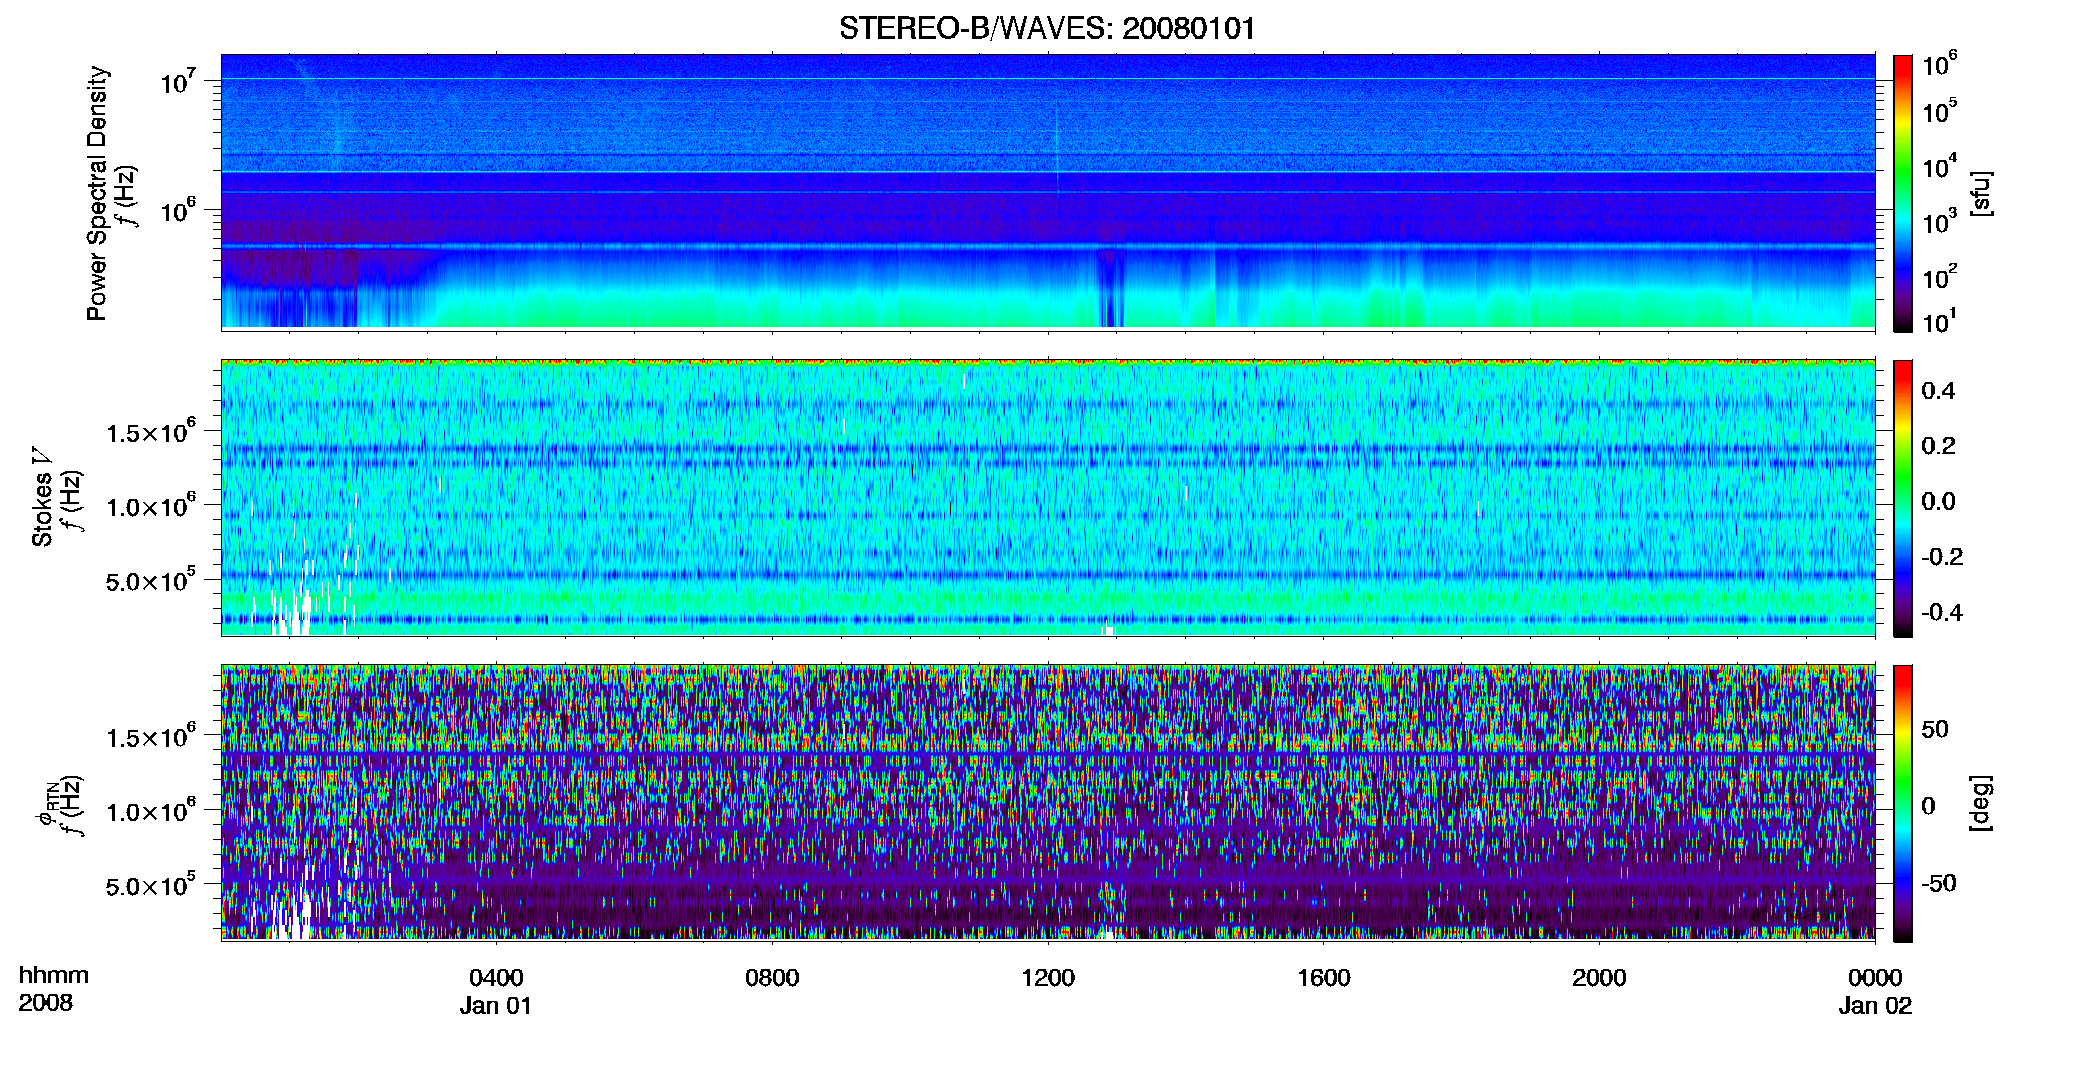Click the [sfu] power colorbar

tap(1903, 193)
